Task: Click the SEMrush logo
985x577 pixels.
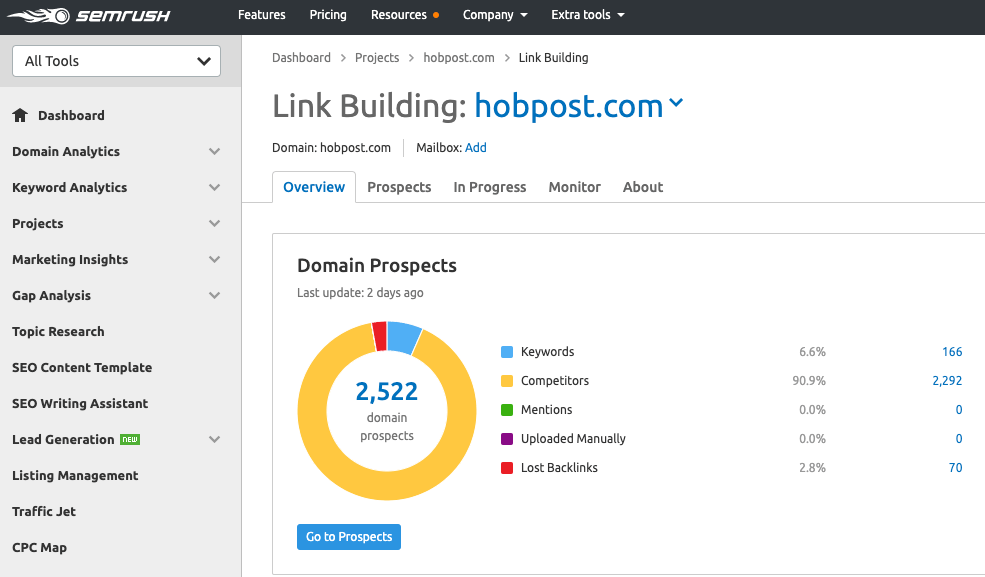Action: pos(89,15)
